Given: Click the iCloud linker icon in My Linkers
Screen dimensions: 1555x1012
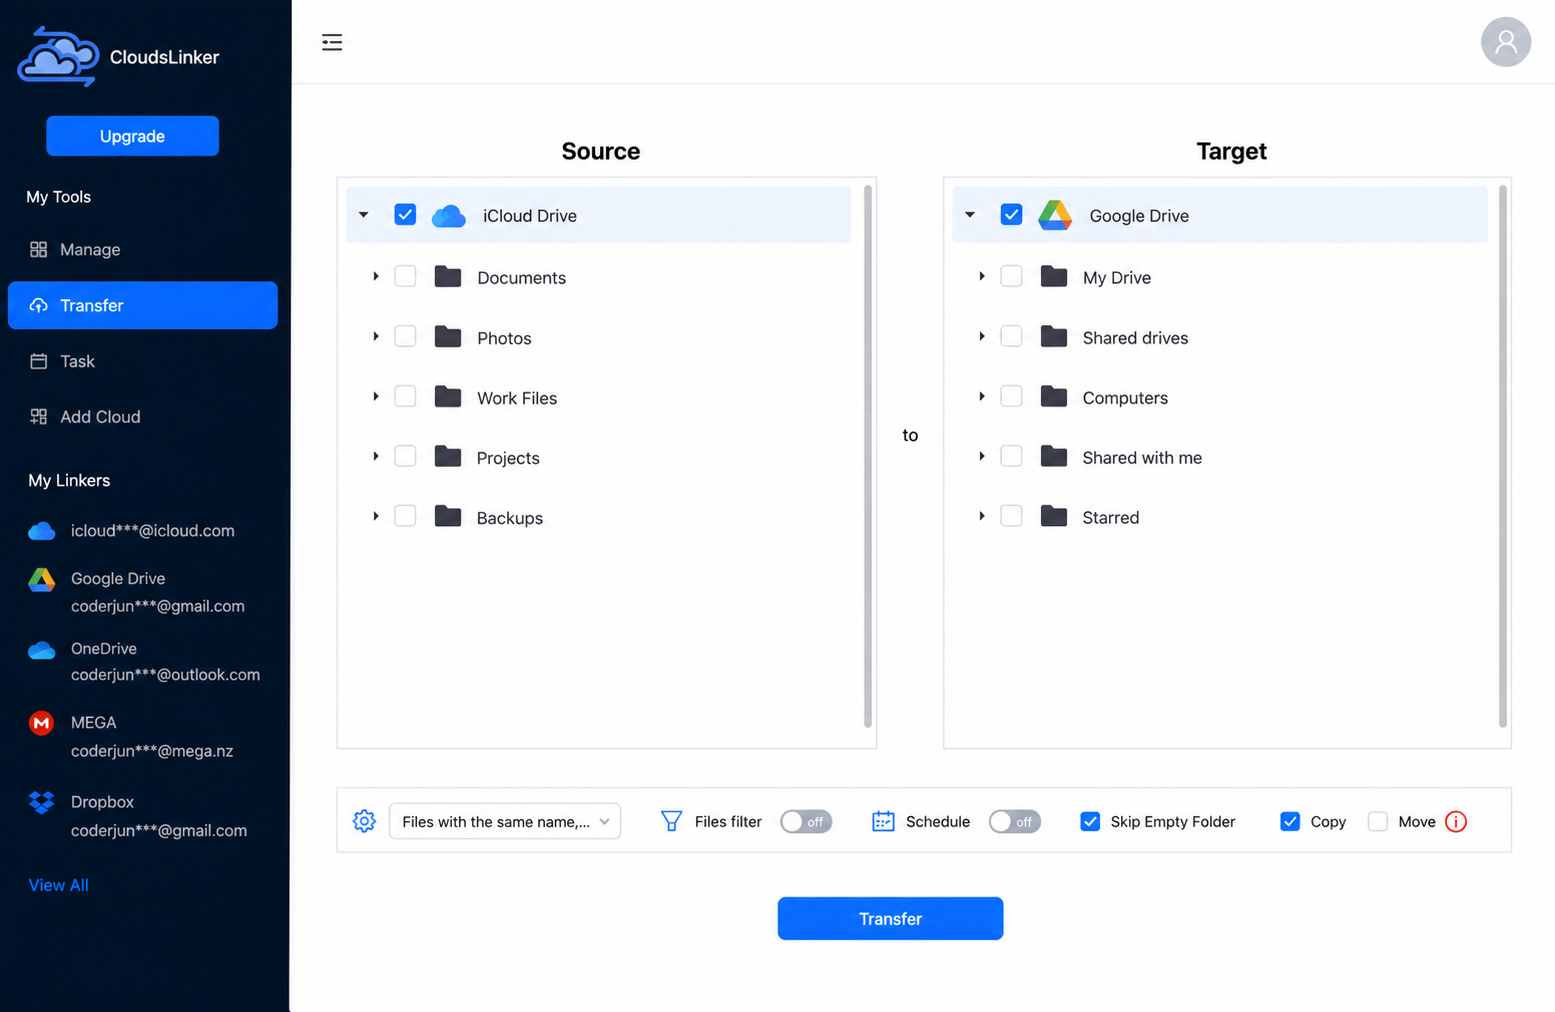Looking at the screenshot, I should pyautogui.click(x=41, y=531).
